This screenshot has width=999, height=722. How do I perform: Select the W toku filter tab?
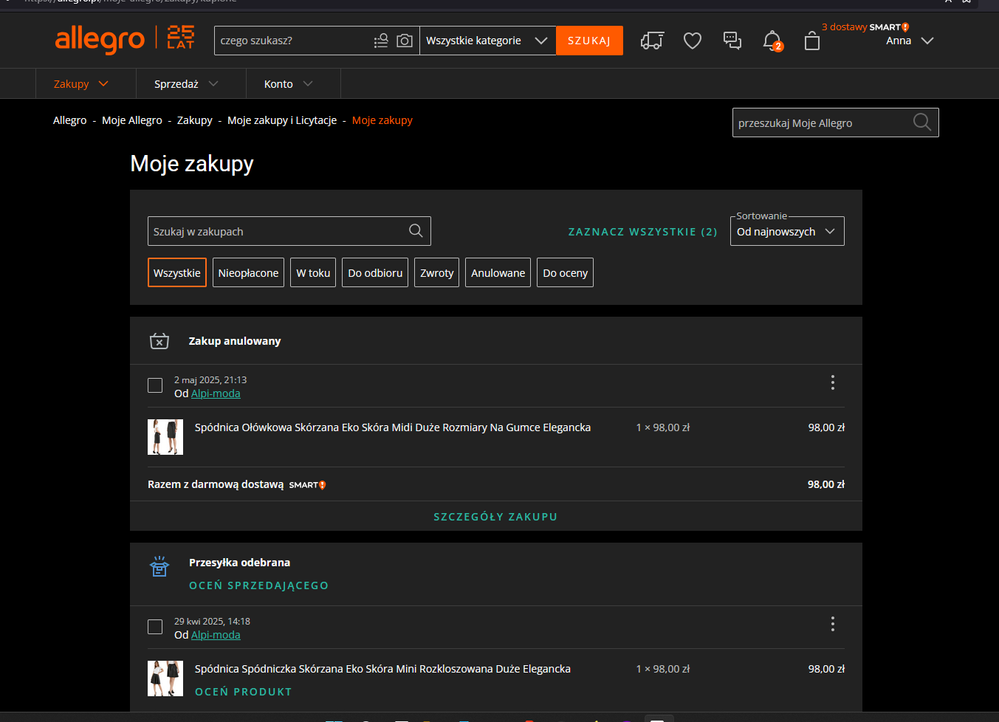pos(313,273)
